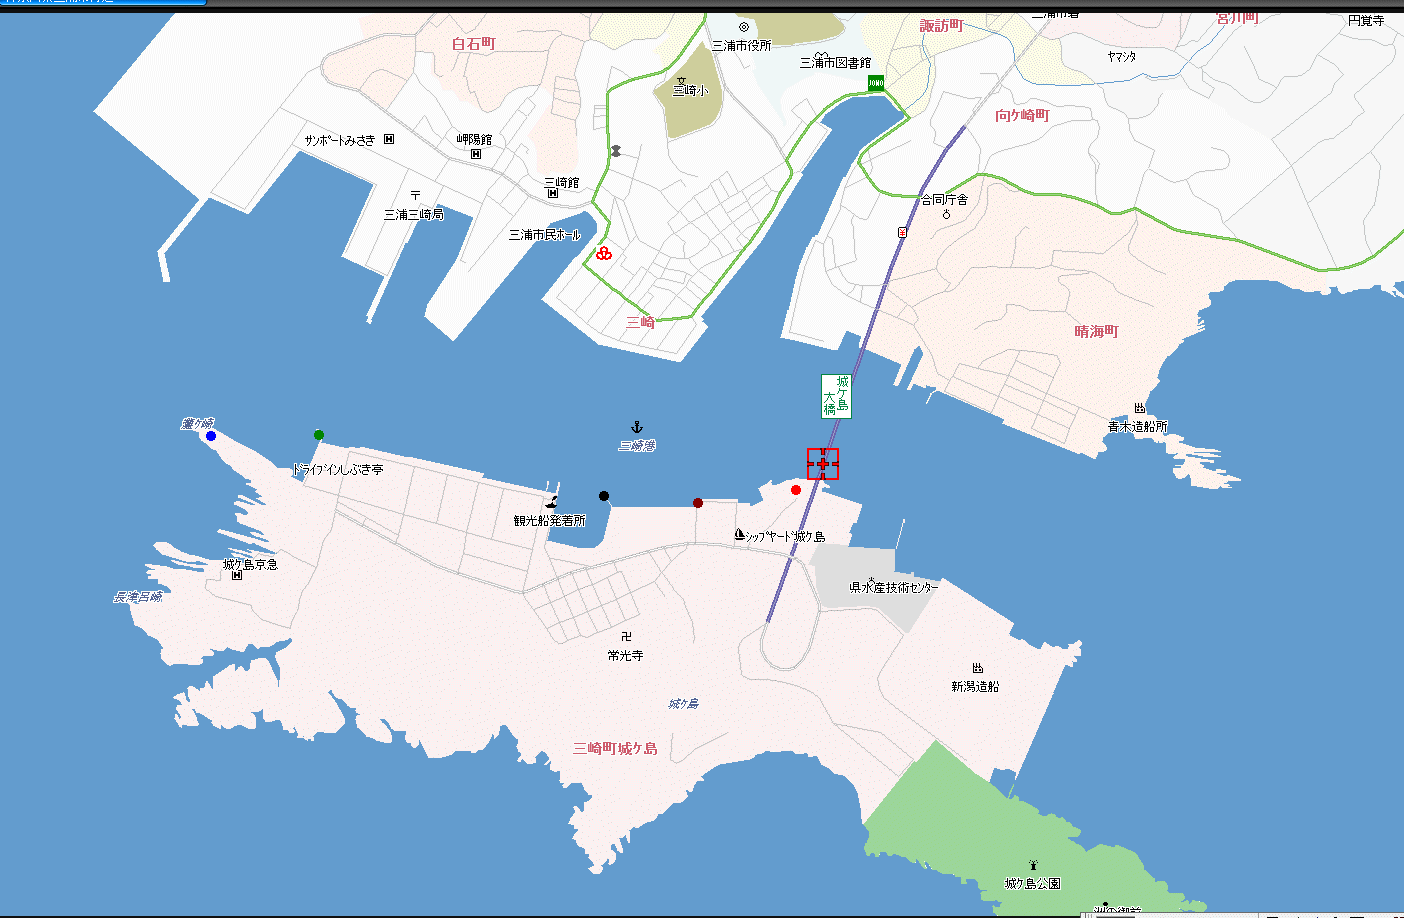Screen dimensions: 1404x918
Task: Select the 合同庁舎 label
Action: (945, 199)
